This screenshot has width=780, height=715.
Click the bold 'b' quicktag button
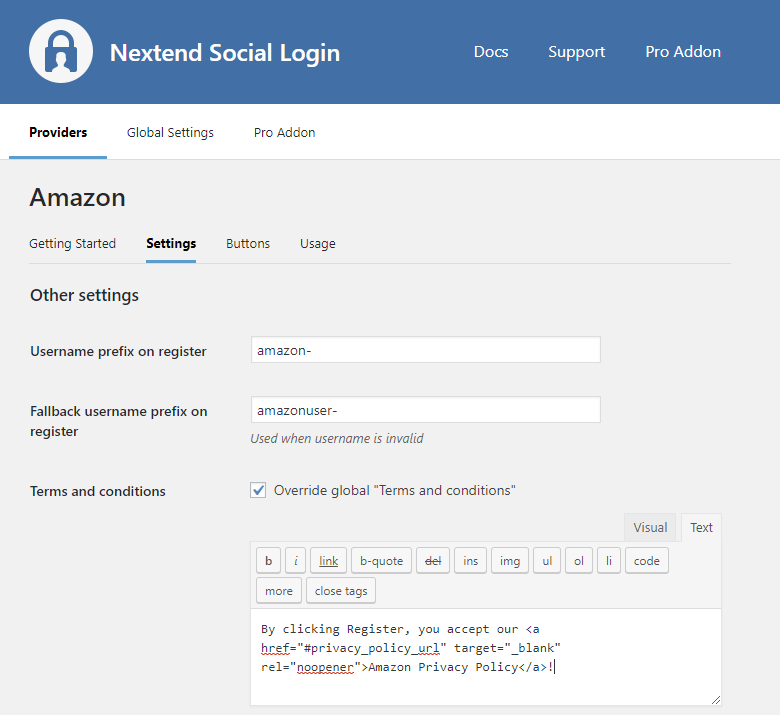click(x=268, y=561)
